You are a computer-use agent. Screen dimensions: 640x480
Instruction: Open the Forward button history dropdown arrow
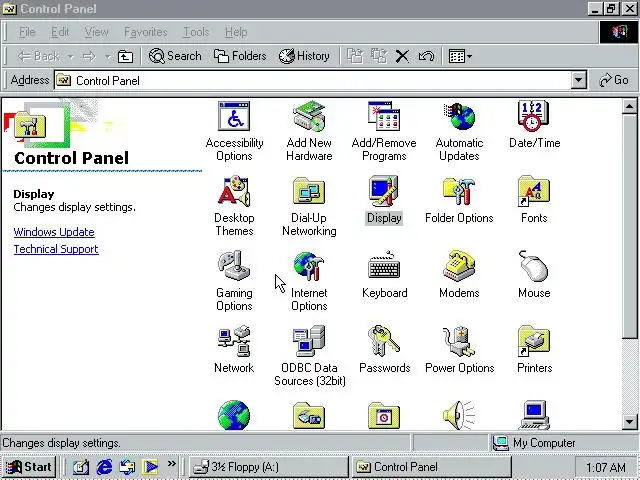coord(108,56)
